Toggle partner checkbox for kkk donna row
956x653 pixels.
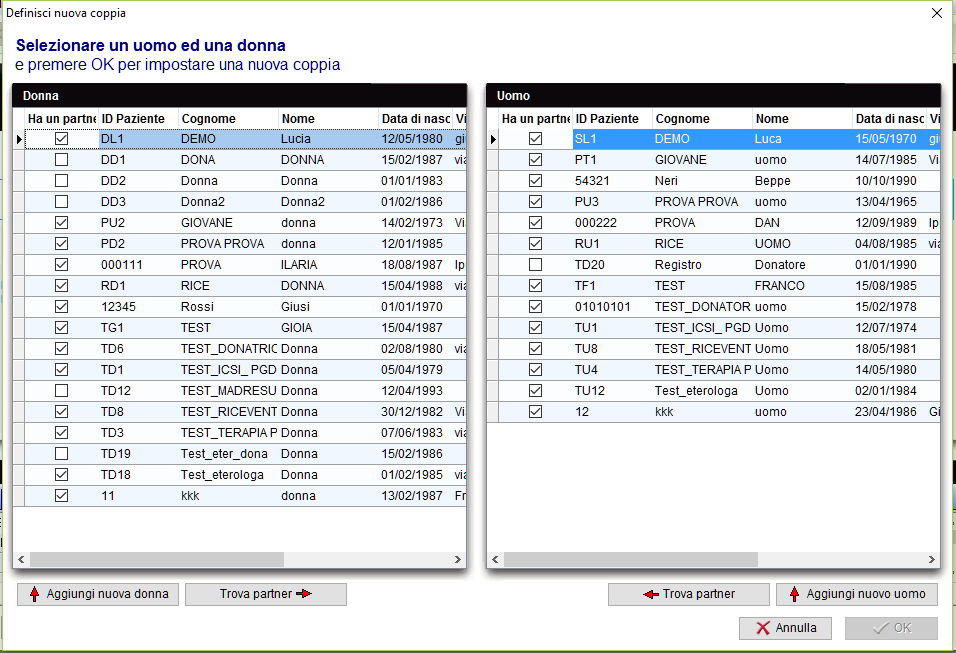click(61, 496)
